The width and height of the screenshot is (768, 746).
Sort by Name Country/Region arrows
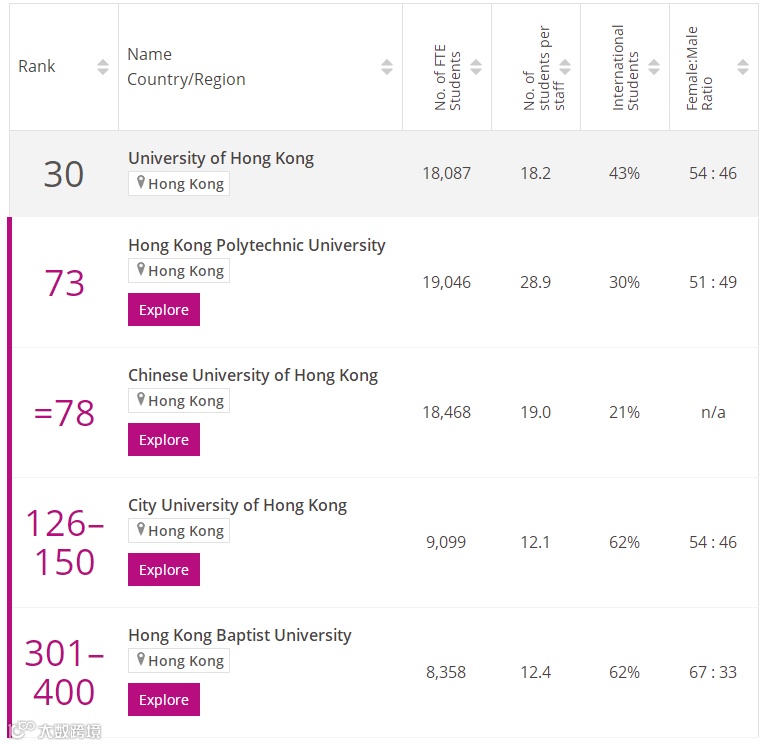[x=387, y=67]
